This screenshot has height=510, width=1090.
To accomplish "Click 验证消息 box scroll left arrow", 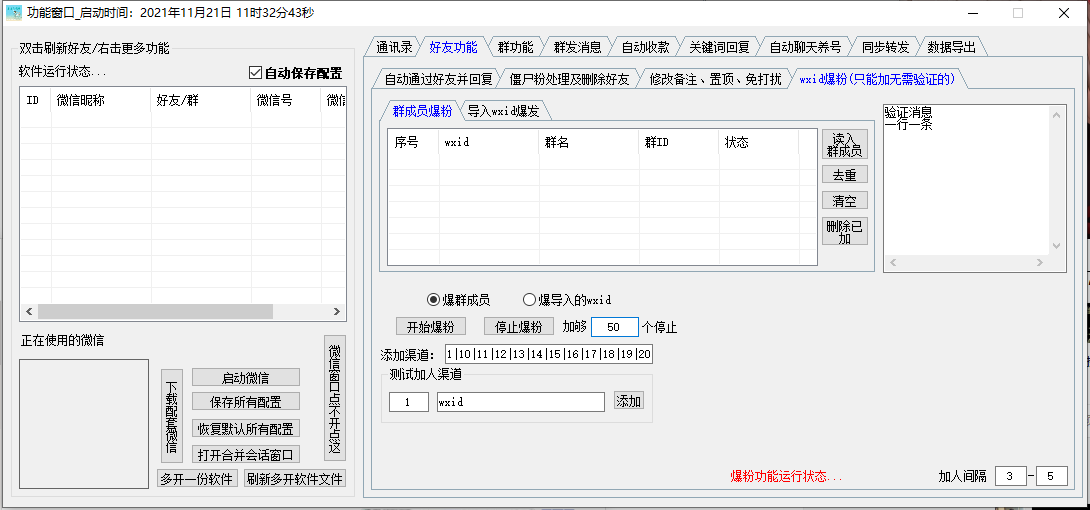I will point(893,263).
